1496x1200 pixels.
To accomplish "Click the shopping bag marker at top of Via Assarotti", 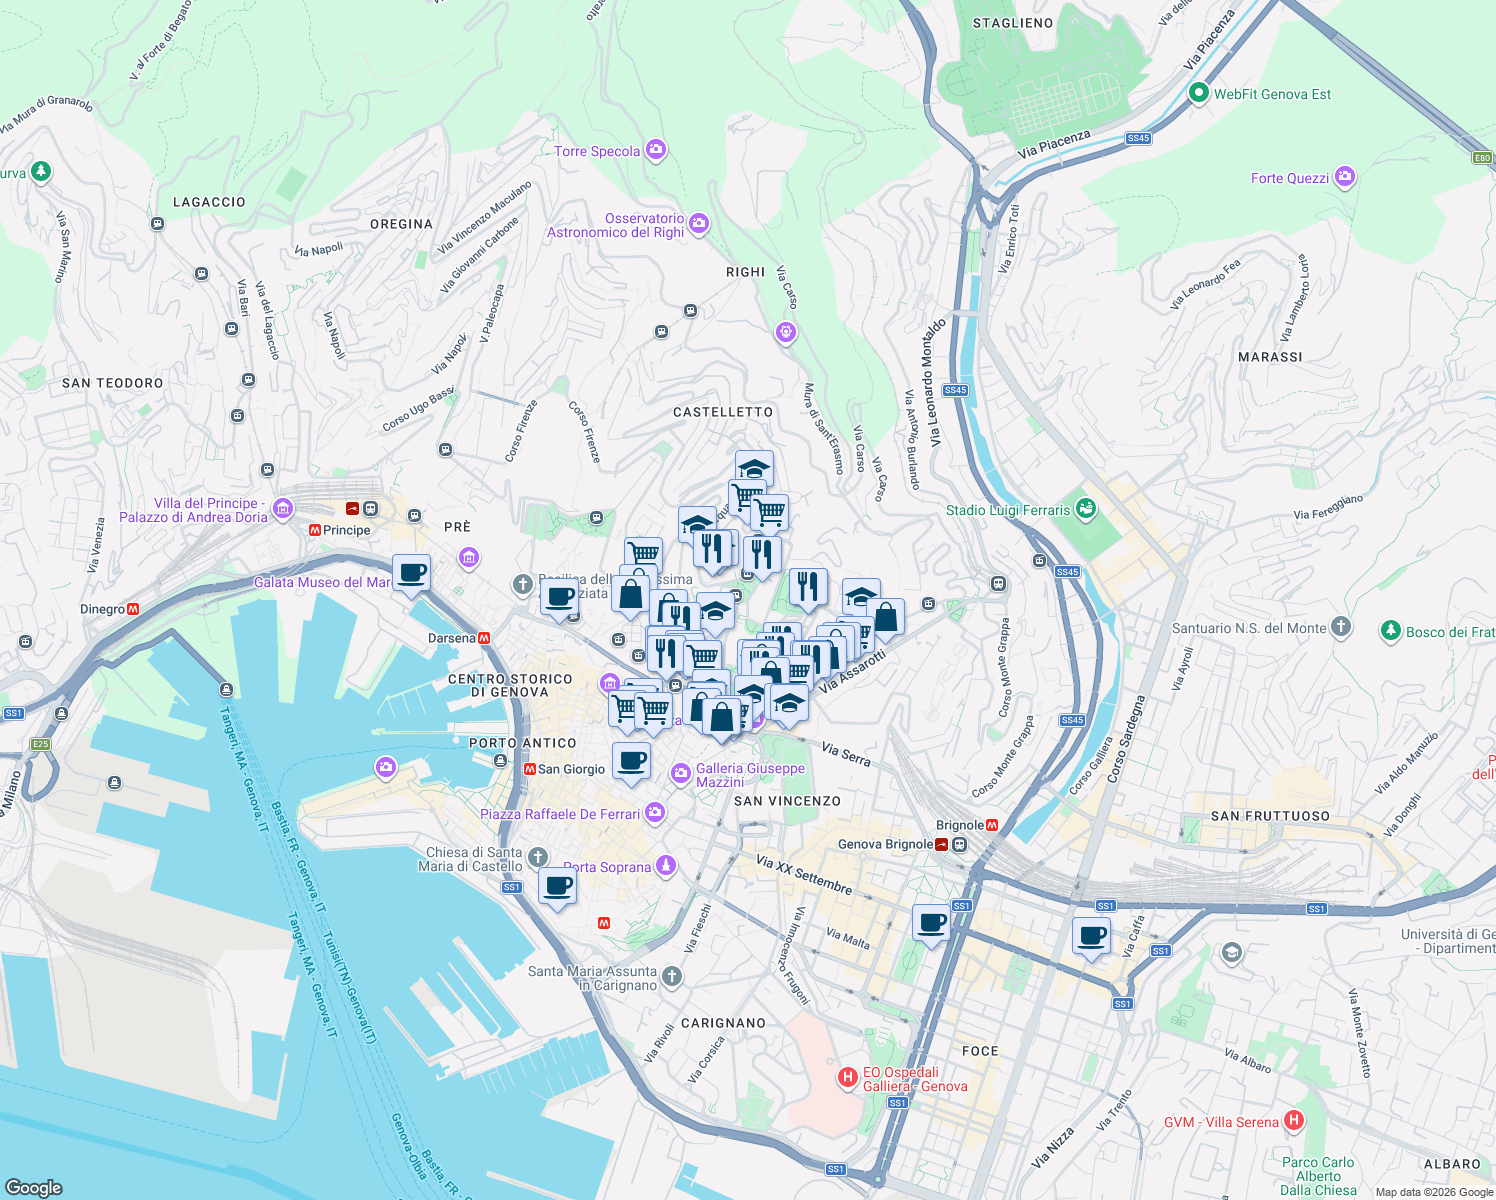I will (886, 617).
